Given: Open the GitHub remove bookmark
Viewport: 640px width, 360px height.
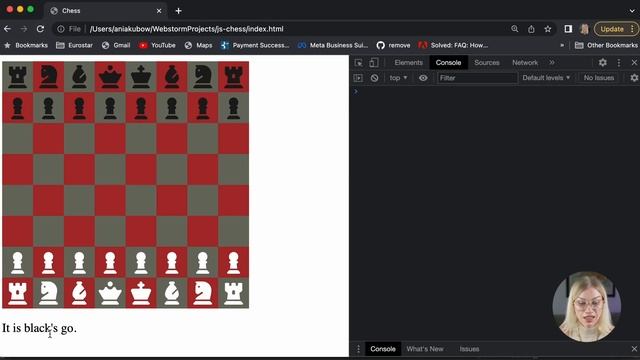Looking at the screenshot, I should (393, 45).
